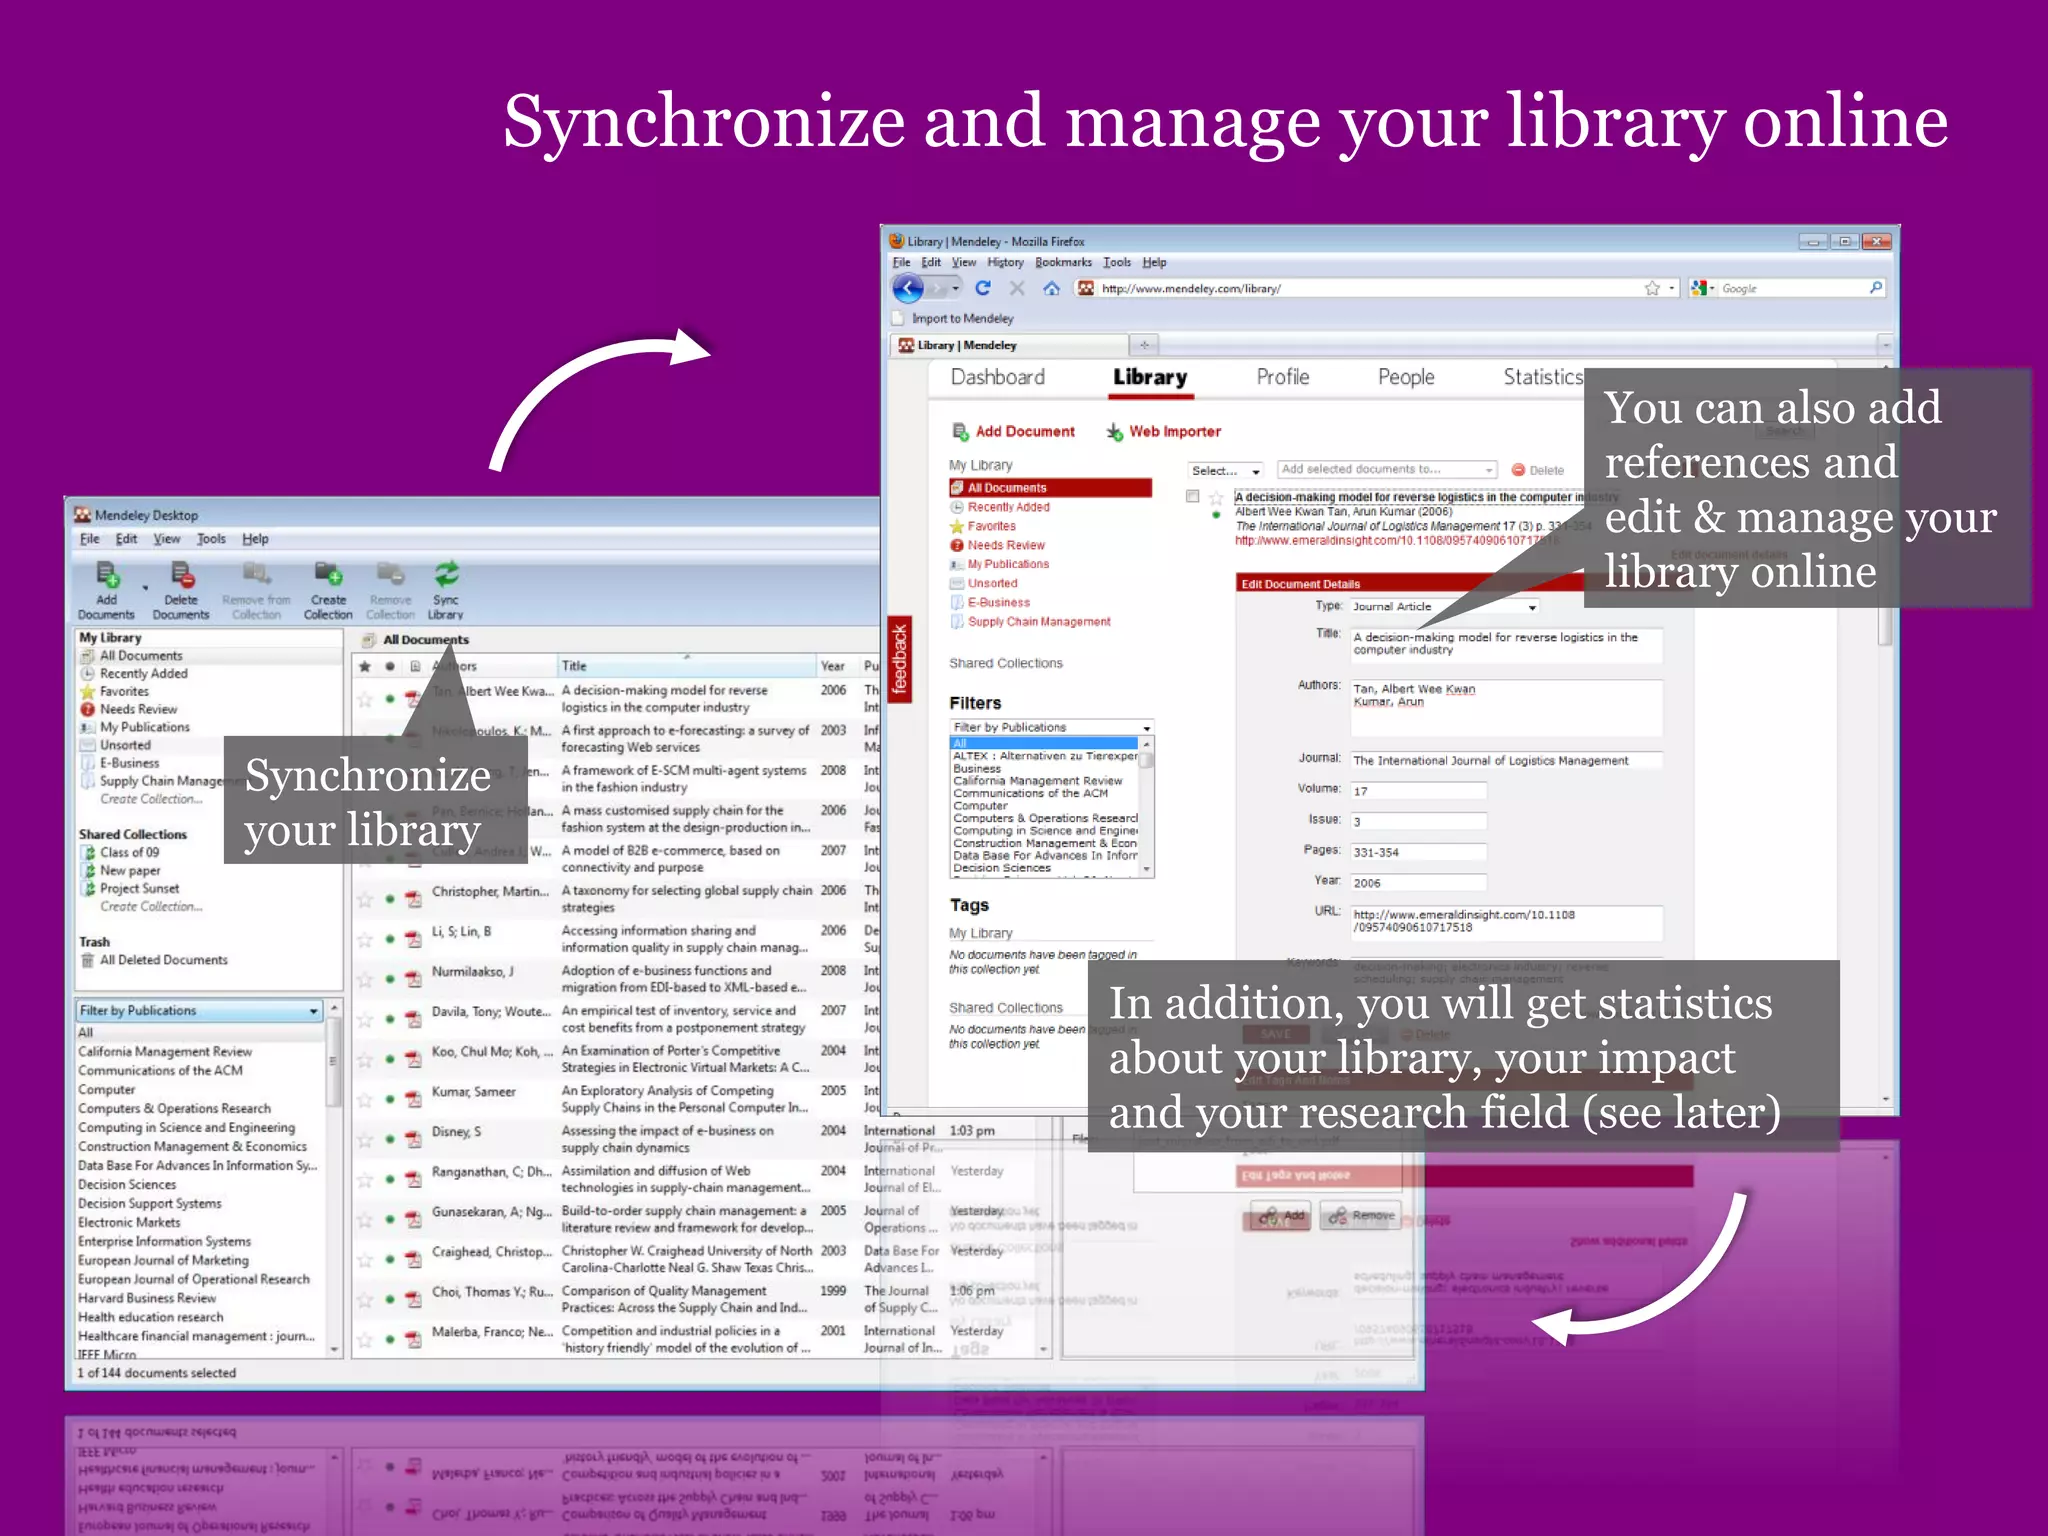The width and height of the screenshot is (2048, 1536).
Task: Open Filter by Publications dropdown in Desktop
Action: click(x=200, y=1011)
